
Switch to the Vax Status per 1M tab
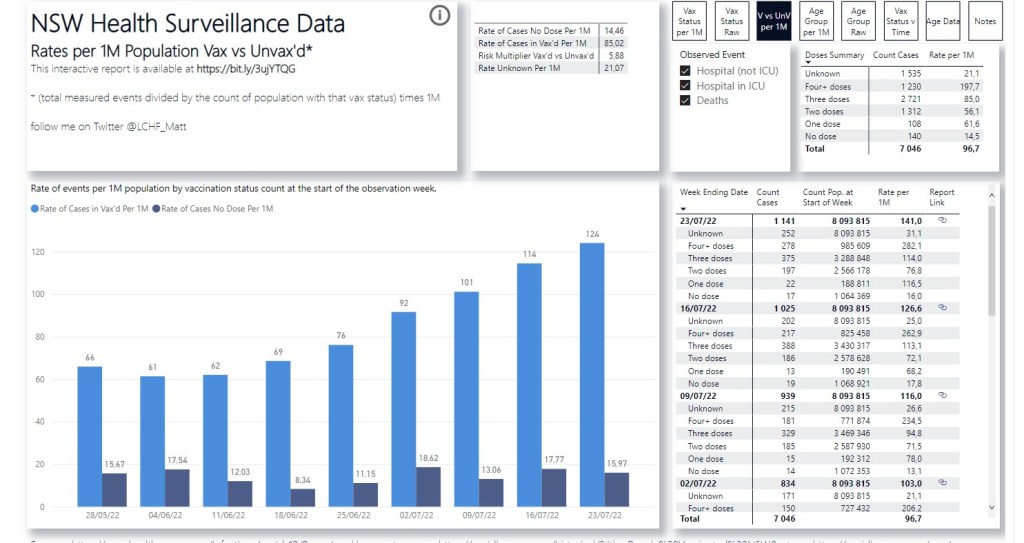coord(690,21)
